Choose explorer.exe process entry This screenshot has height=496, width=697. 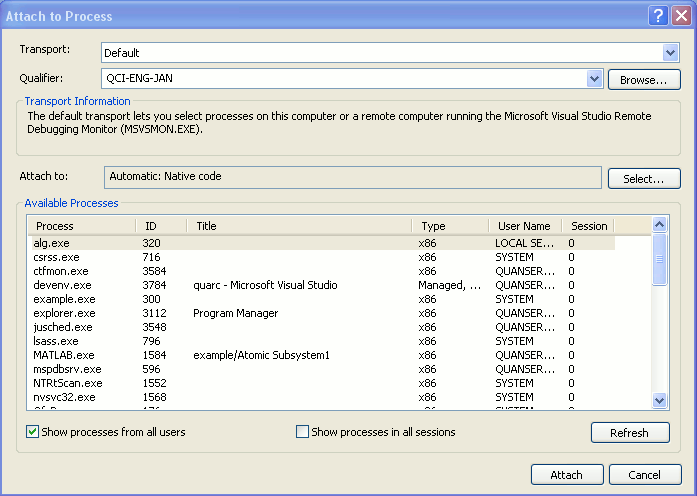(64, 313)
